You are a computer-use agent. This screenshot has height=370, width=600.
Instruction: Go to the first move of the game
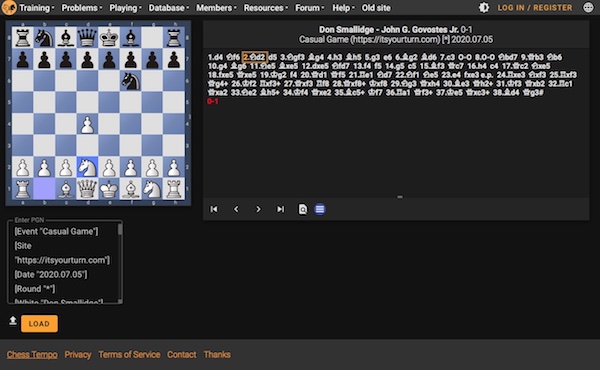(214, 209)
